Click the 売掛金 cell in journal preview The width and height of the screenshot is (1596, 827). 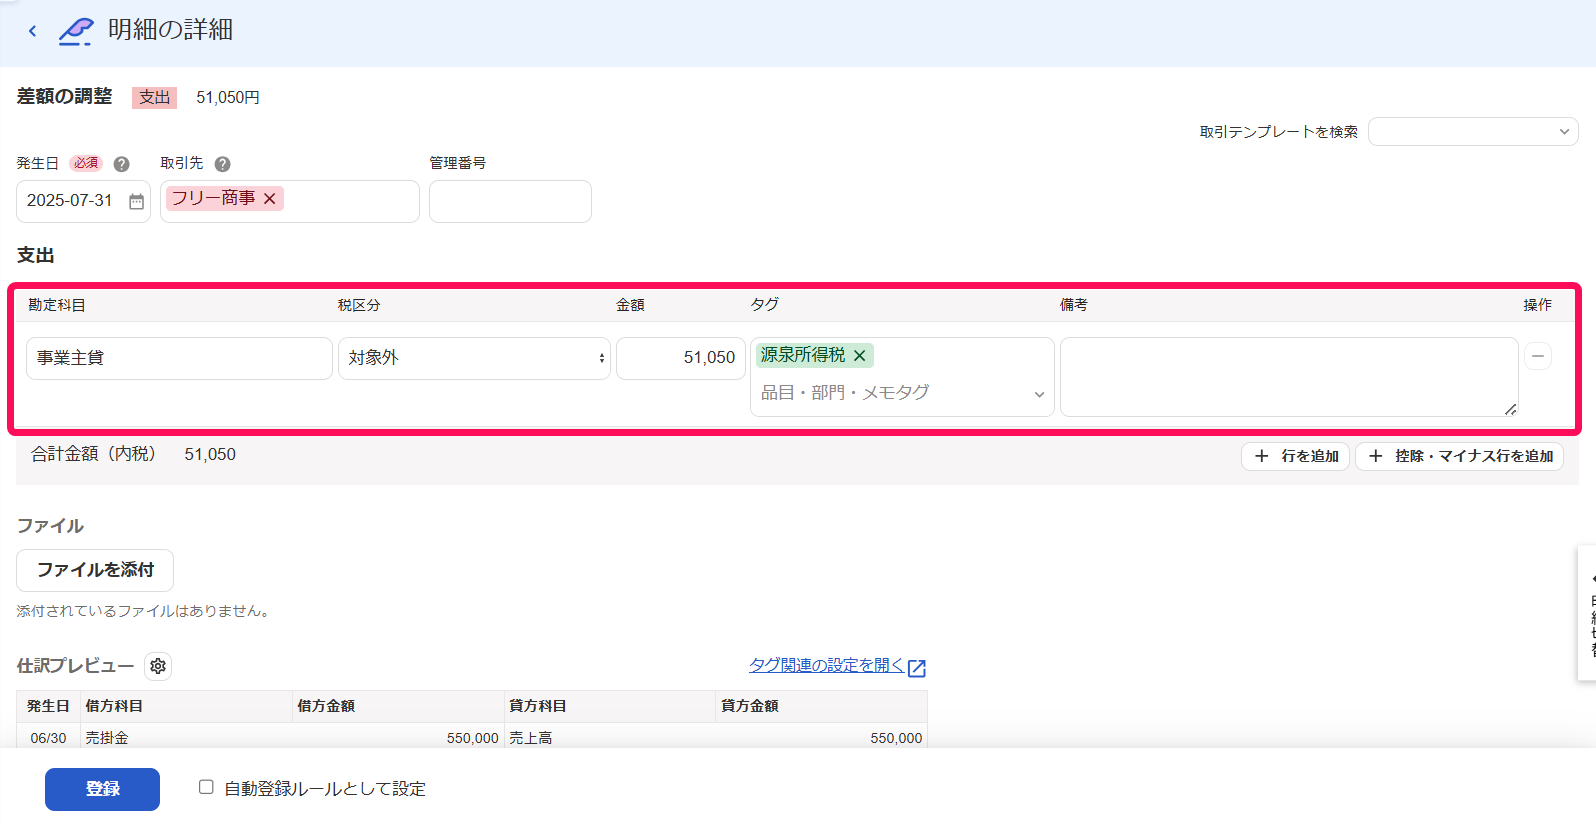coord(107,738)
